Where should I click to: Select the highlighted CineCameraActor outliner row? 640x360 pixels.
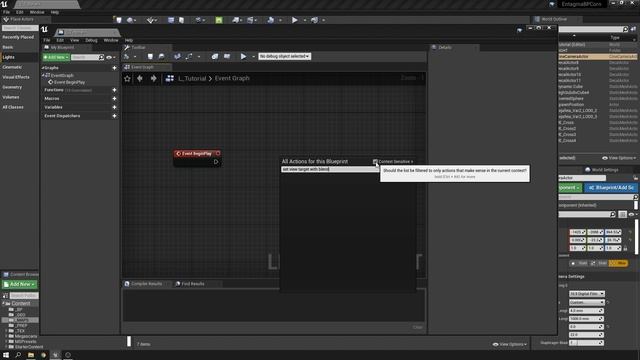pos(598,57)
